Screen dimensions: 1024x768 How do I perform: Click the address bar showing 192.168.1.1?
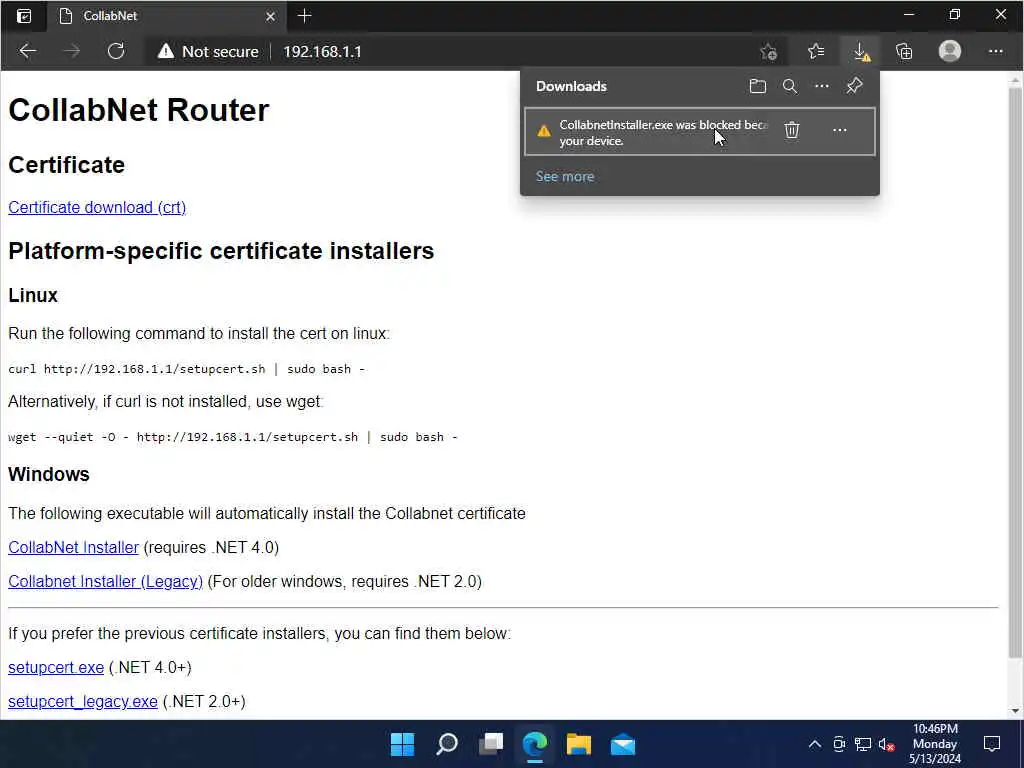322,51
